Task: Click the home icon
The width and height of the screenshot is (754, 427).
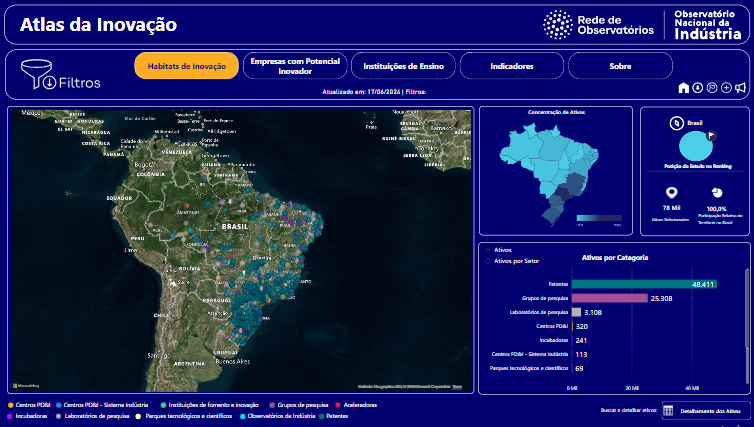Action: pyautogui.click(x=683, y=88)
